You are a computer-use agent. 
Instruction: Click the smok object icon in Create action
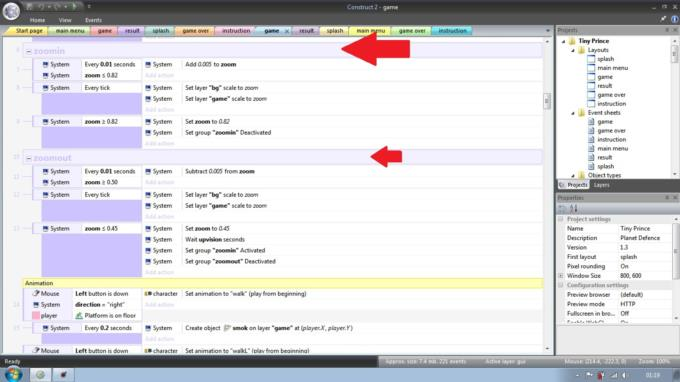pyautogui.click(x=227, y=328)
